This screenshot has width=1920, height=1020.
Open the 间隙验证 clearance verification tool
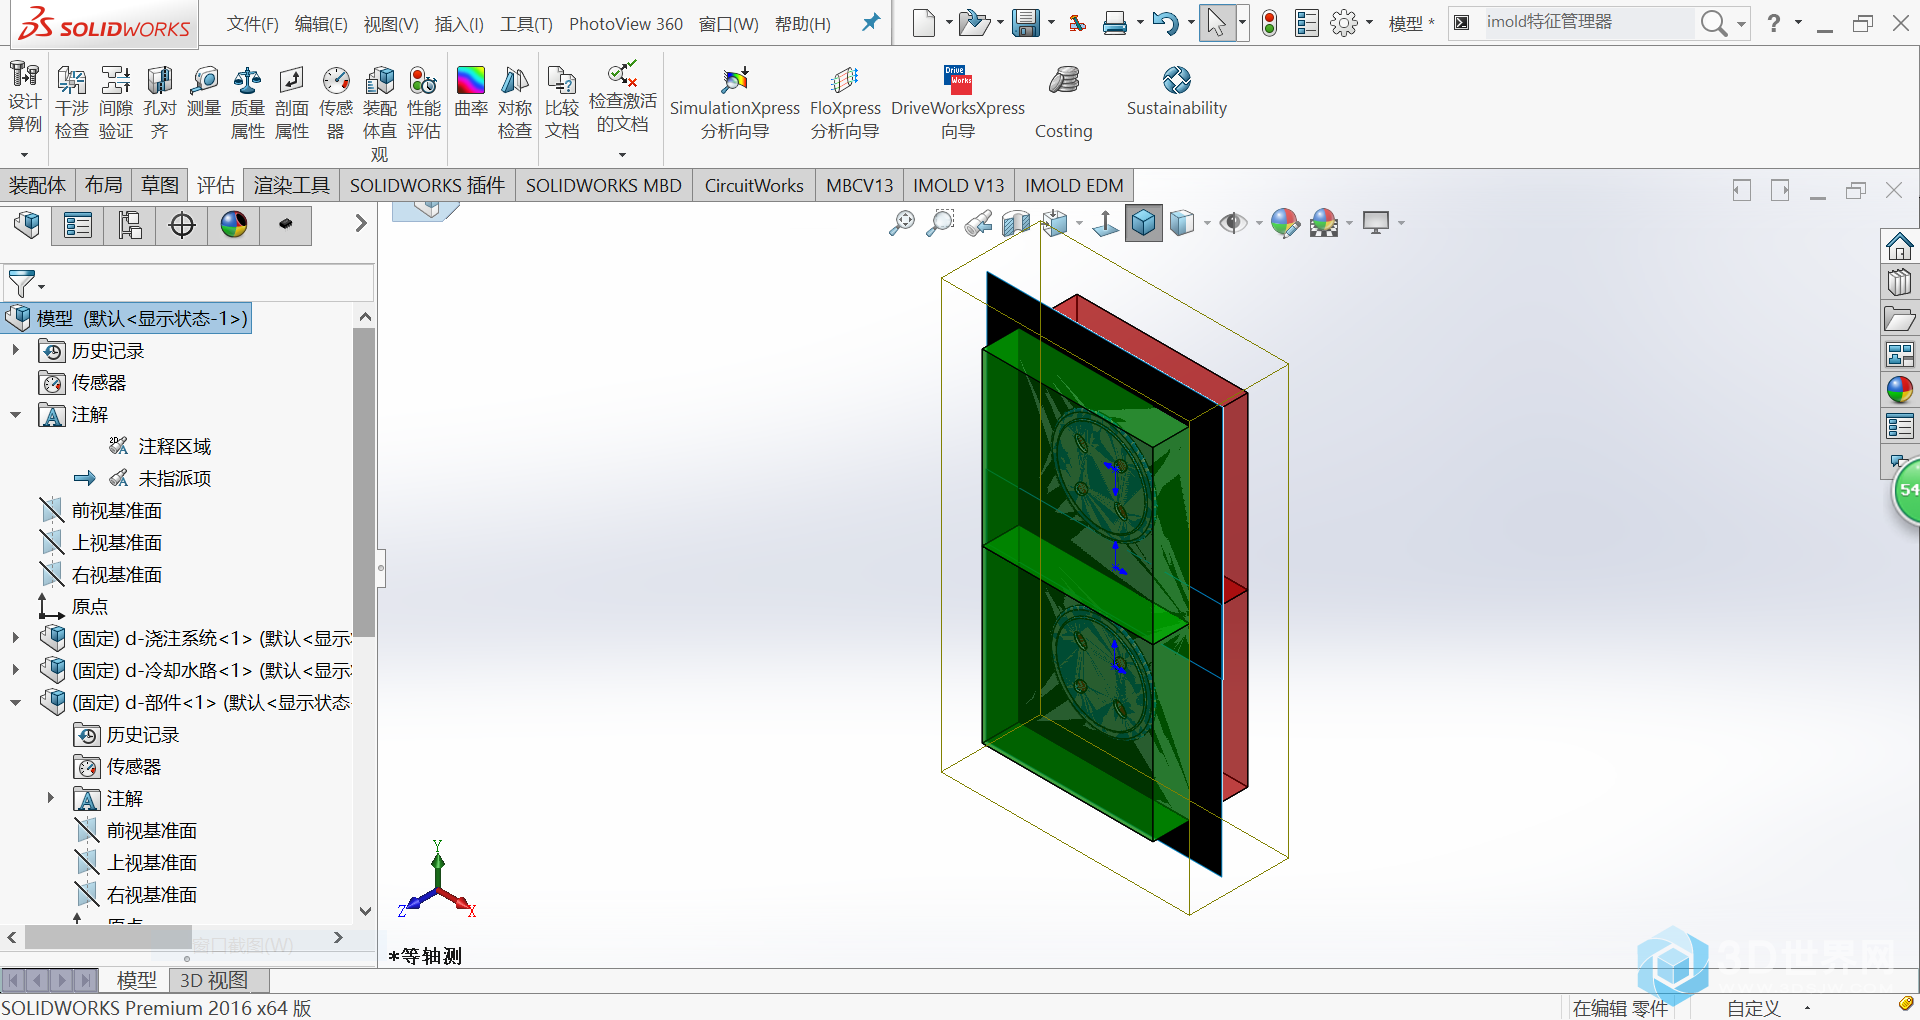[116, 103]
